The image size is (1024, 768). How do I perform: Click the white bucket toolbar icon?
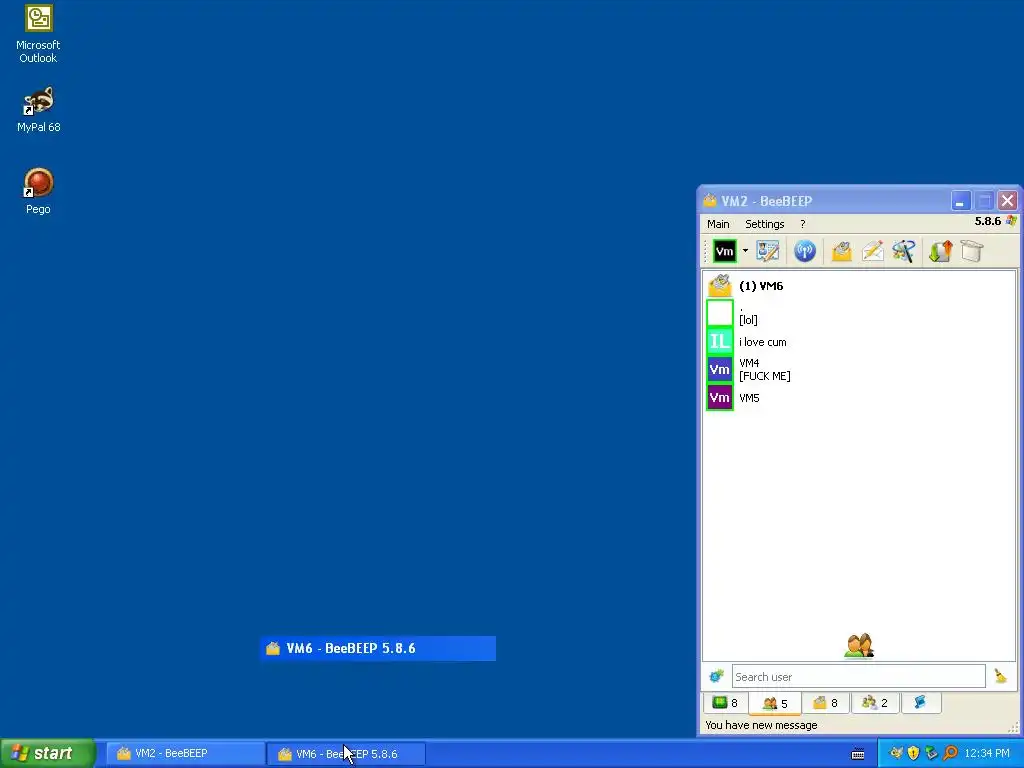[x=972, y=251]
